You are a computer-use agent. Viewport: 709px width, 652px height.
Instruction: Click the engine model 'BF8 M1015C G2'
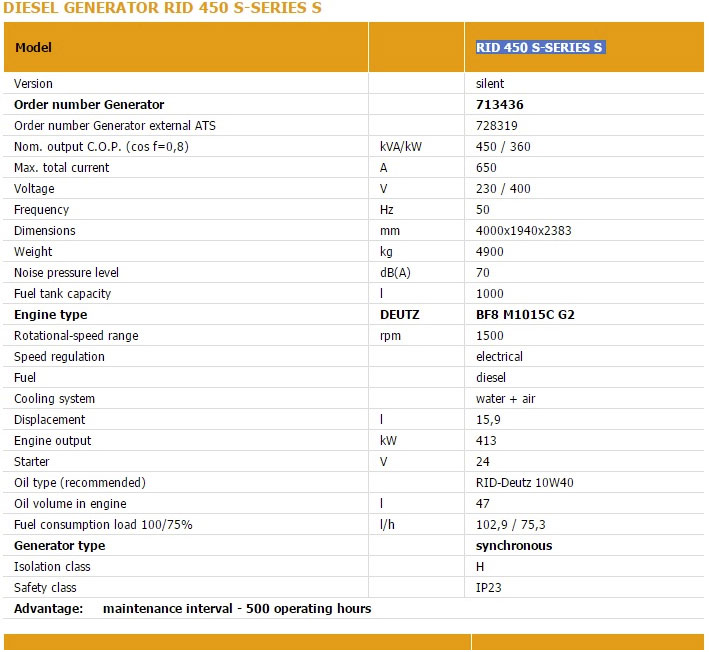[x=525, y=315]
